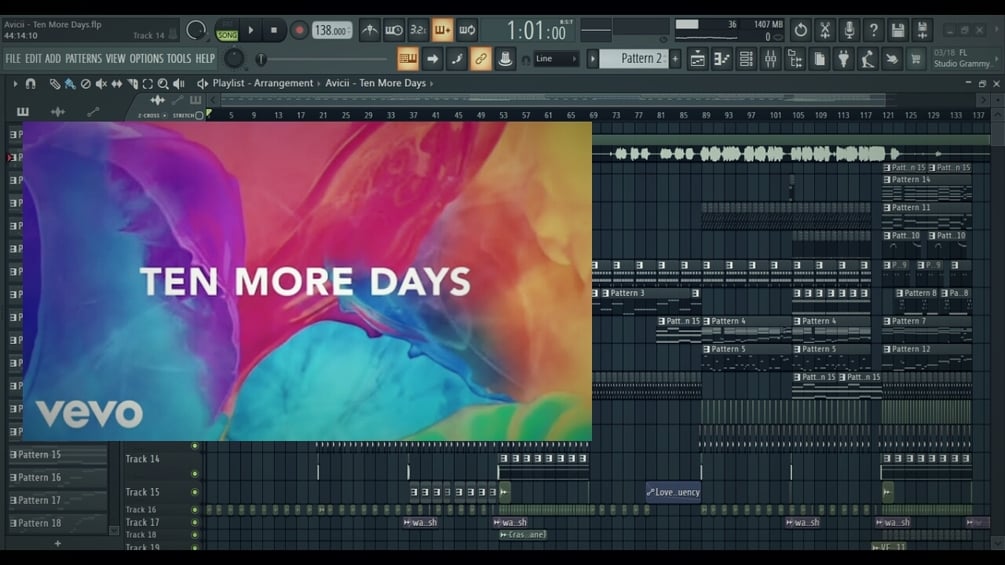
Task: Open the tempo tapper icon
Action: pos(868,59)
